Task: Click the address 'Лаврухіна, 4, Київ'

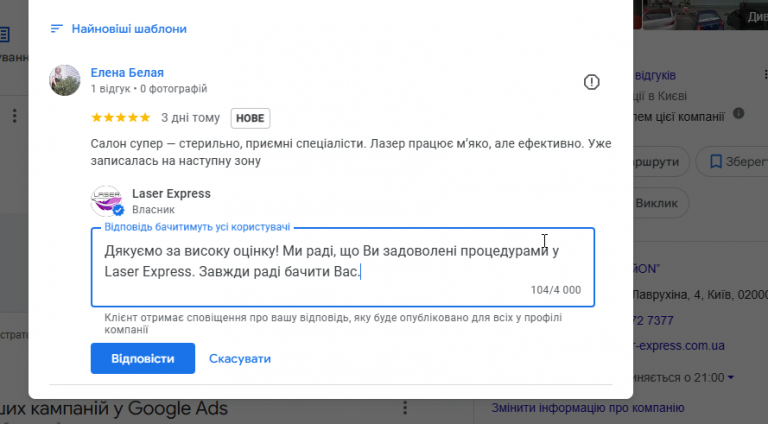Action: point(700,295)
